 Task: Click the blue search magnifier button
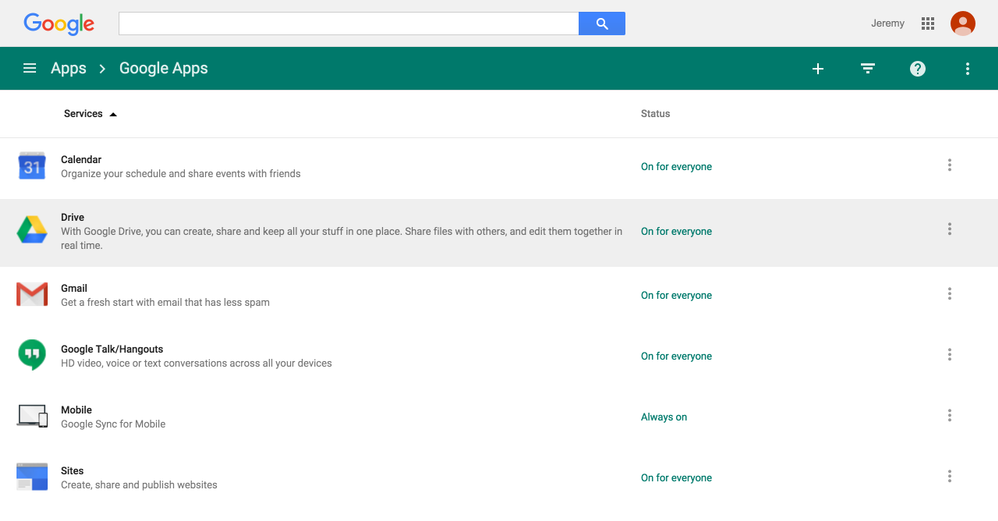(601, 24)
